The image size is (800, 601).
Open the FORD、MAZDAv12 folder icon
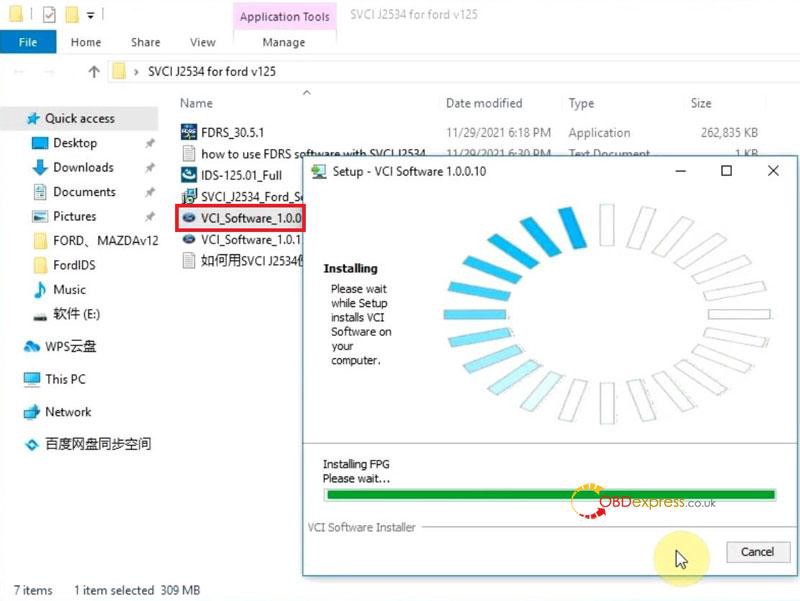[x=40, y=240]
